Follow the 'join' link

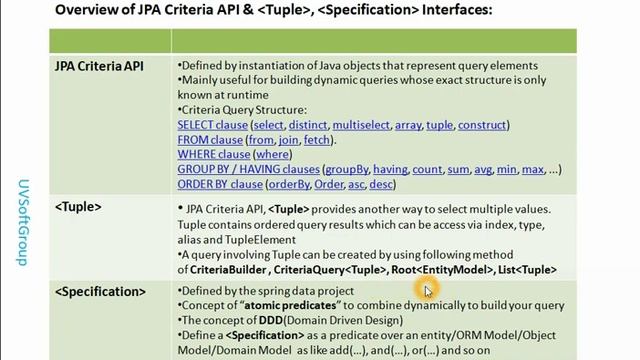coord(289,140)
